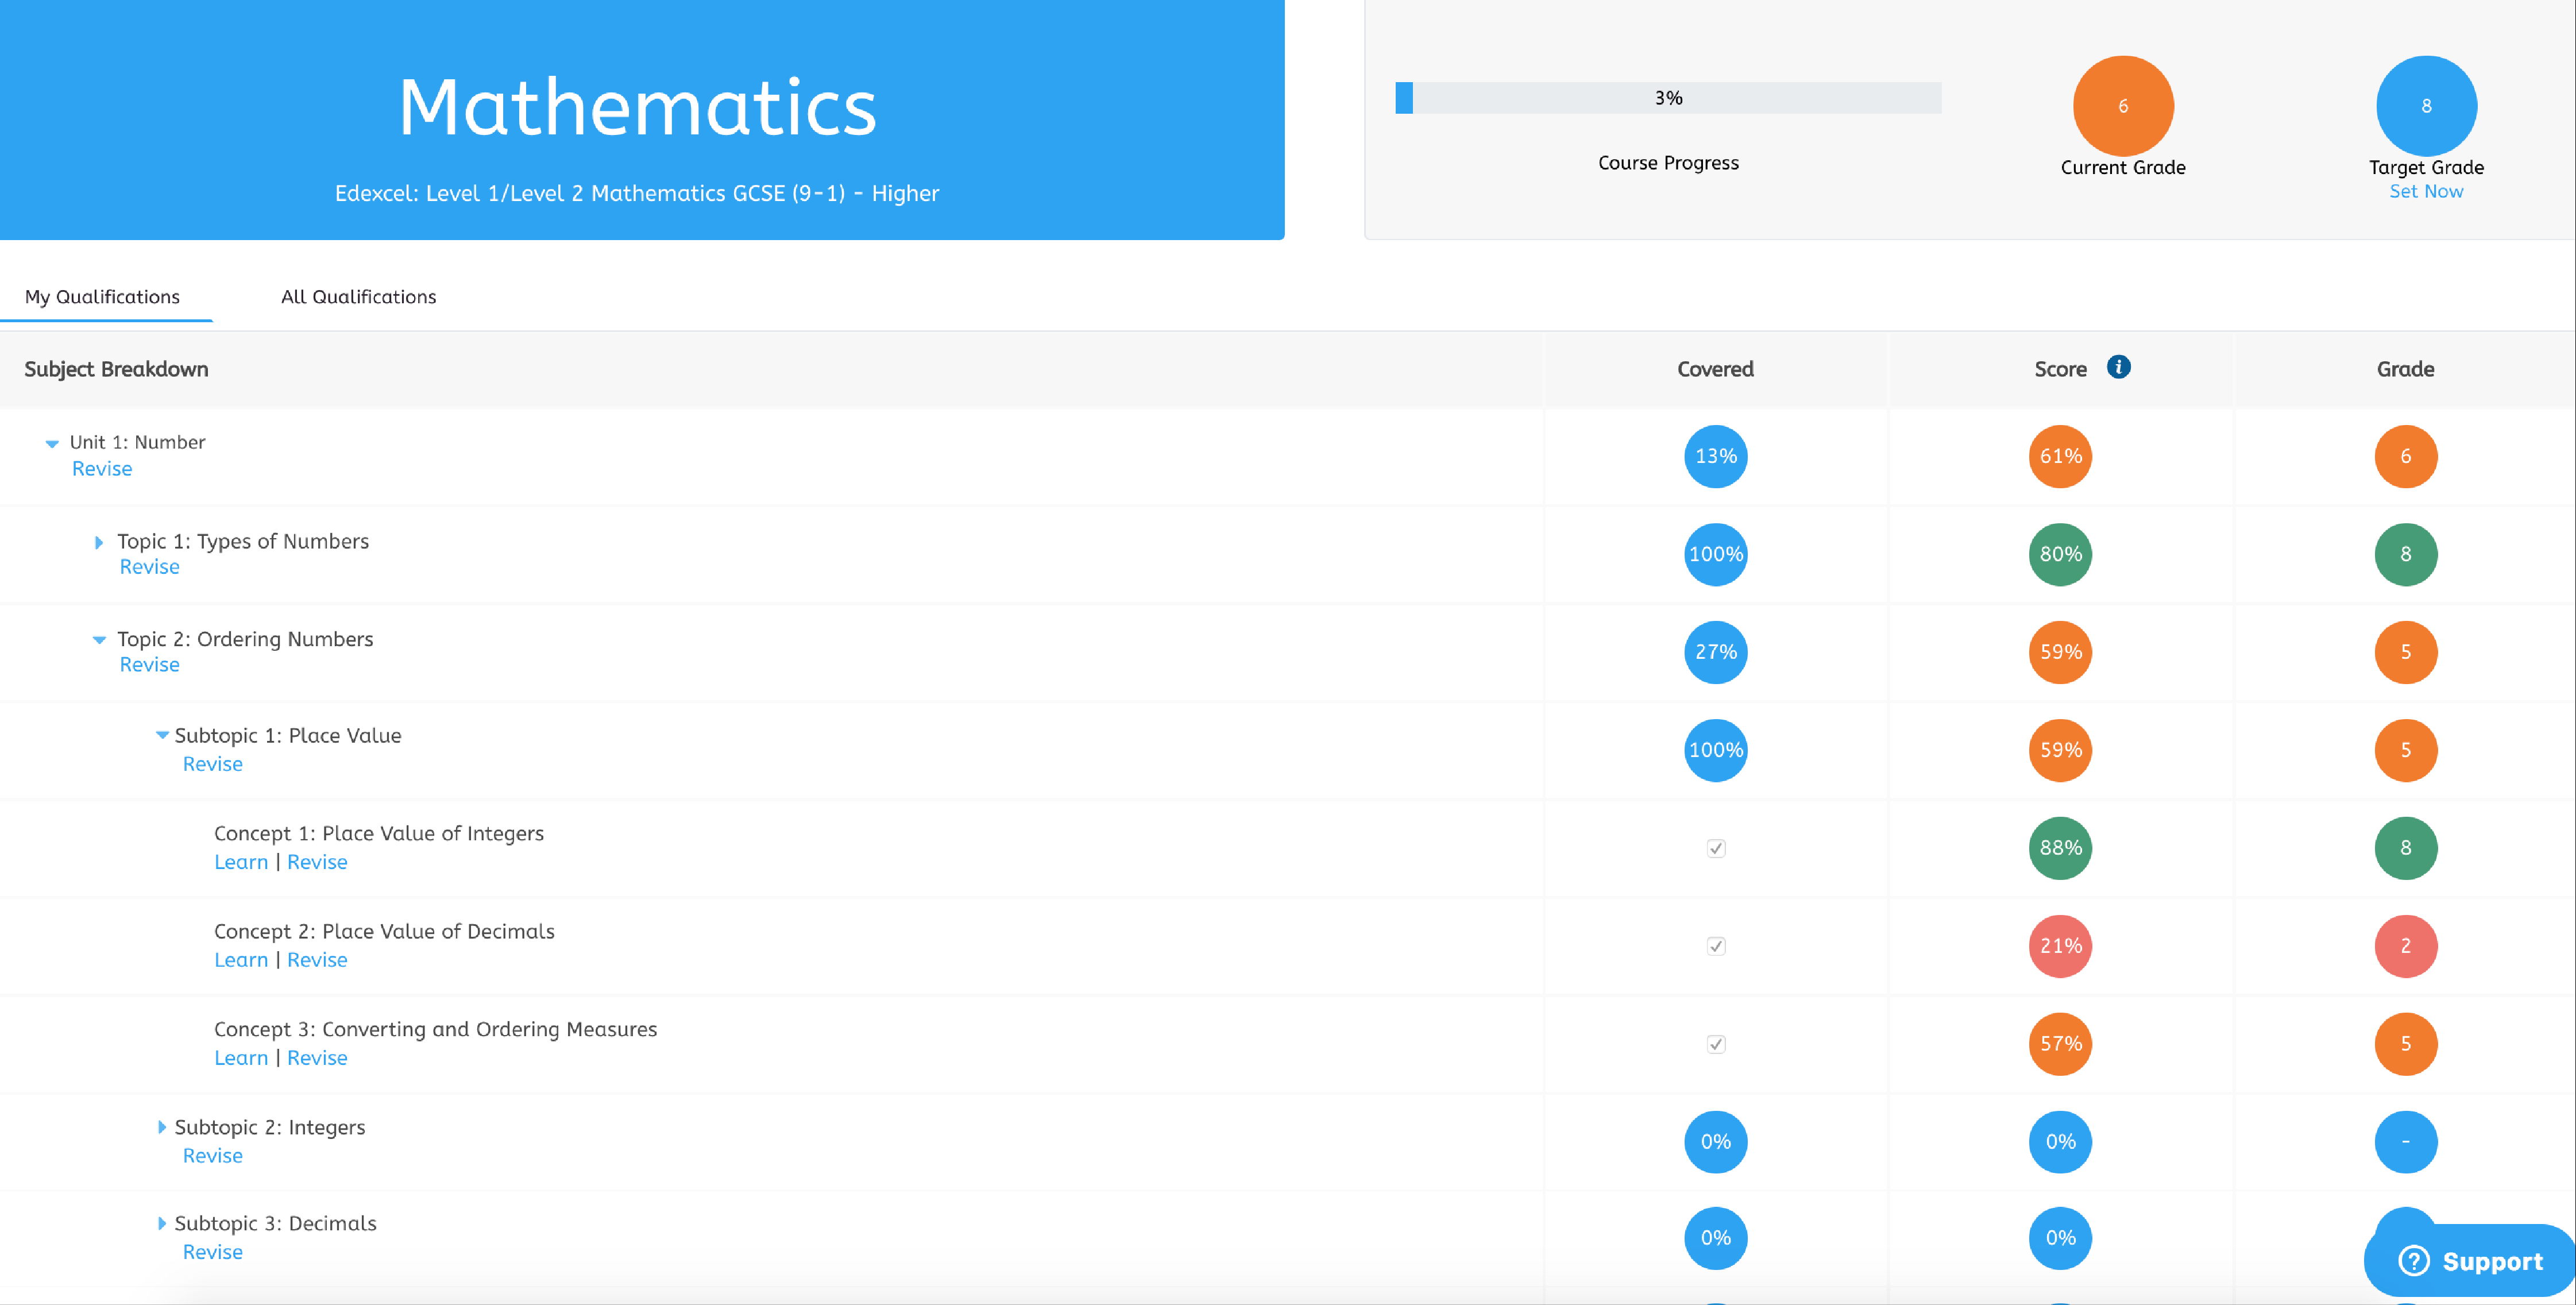Viewport: 2576px width, 1305px height.
Task: Click Unit 1 Number 61% score badge
Action: click(2060, 456)
